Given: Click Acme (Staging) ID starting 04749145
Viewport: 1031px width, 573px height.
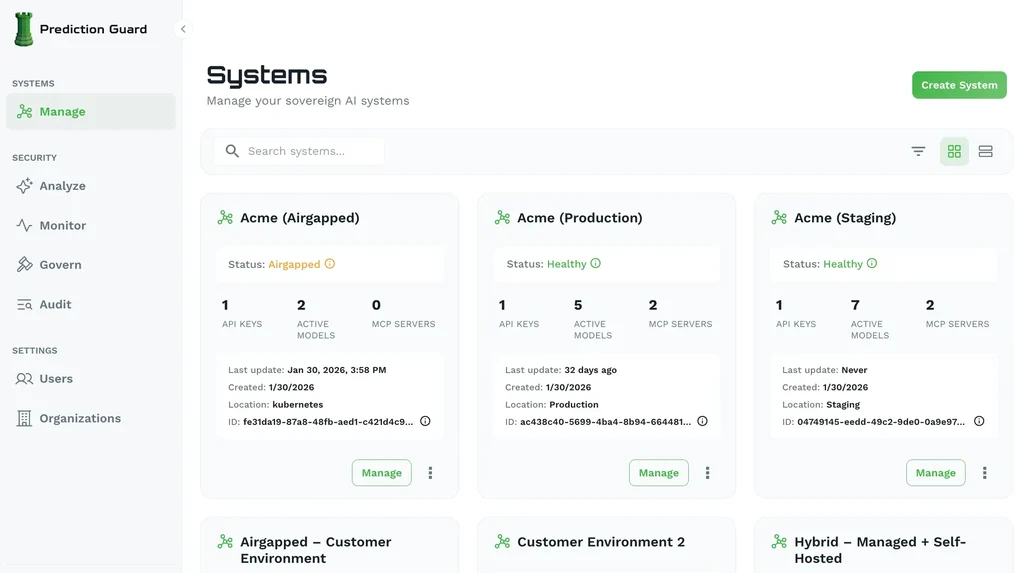Looking at the screenshot, I should point(880,422).
